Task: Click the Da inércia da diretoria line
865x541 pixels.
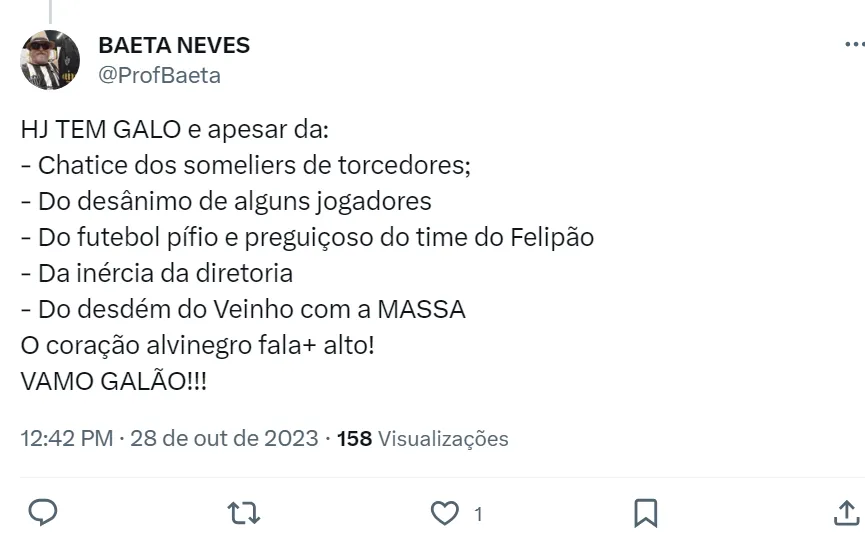Action: [156, 273]
